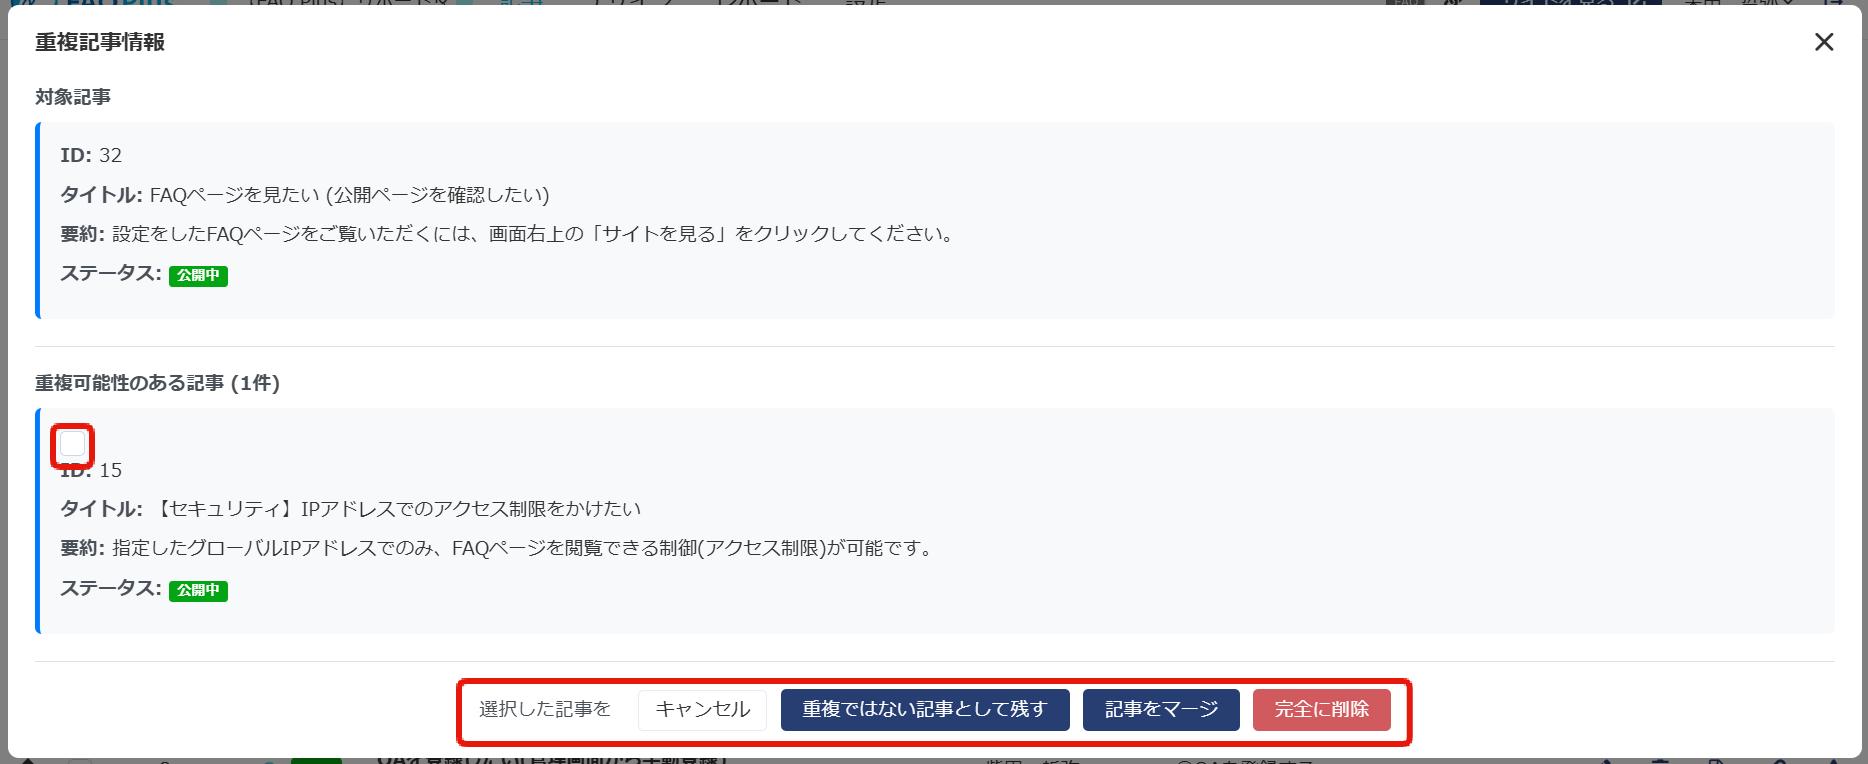Check the checkbox for duplicate article ID 15
The width and height of the screenshot is (1868, 764).
pos(73,444)
